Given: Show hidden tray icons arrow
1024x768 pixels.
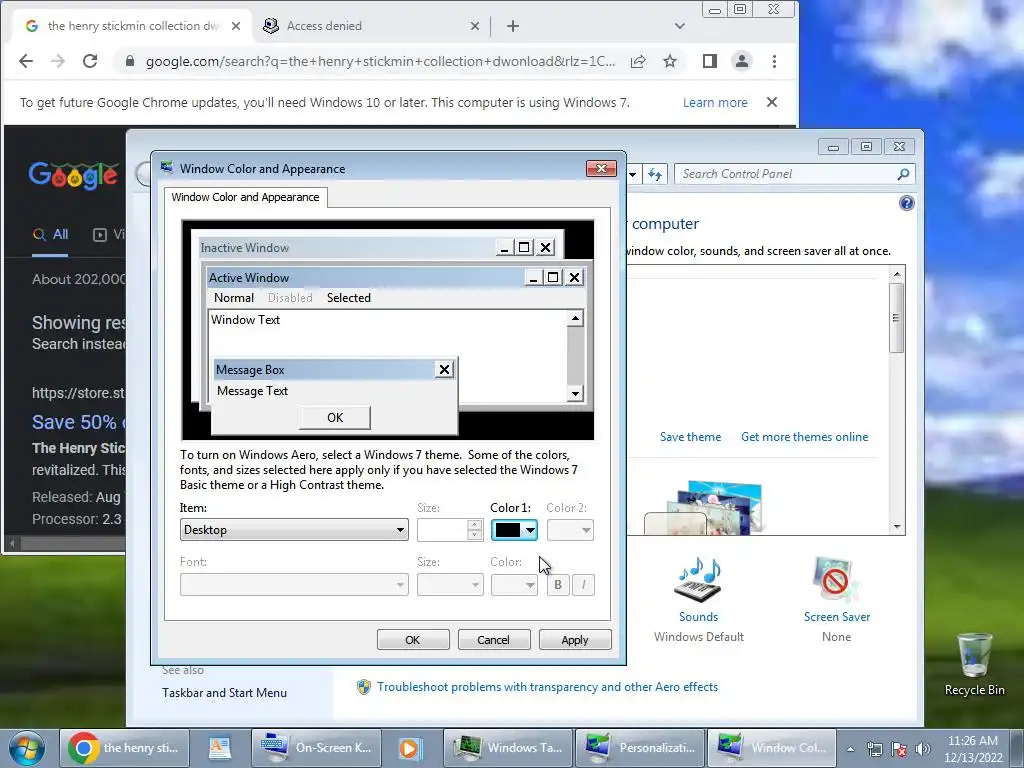Looking at the screenshot, I should coord(850,749).
